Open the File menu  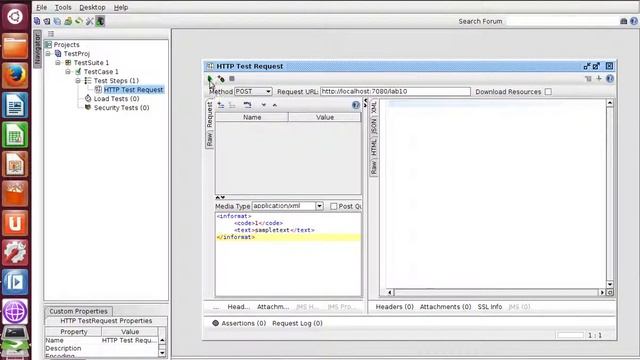41,7
